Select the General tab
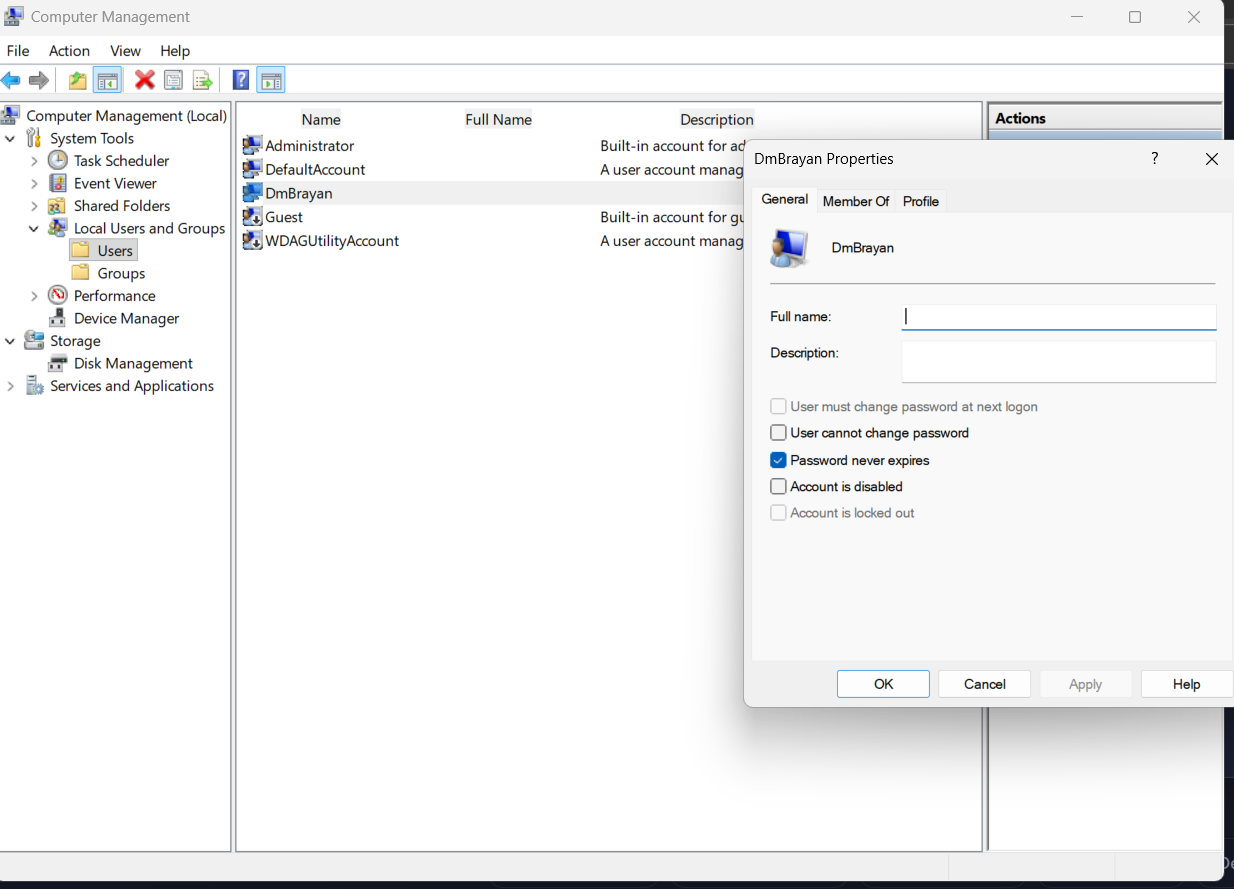The image size is (1234, 889). (785, 199)
